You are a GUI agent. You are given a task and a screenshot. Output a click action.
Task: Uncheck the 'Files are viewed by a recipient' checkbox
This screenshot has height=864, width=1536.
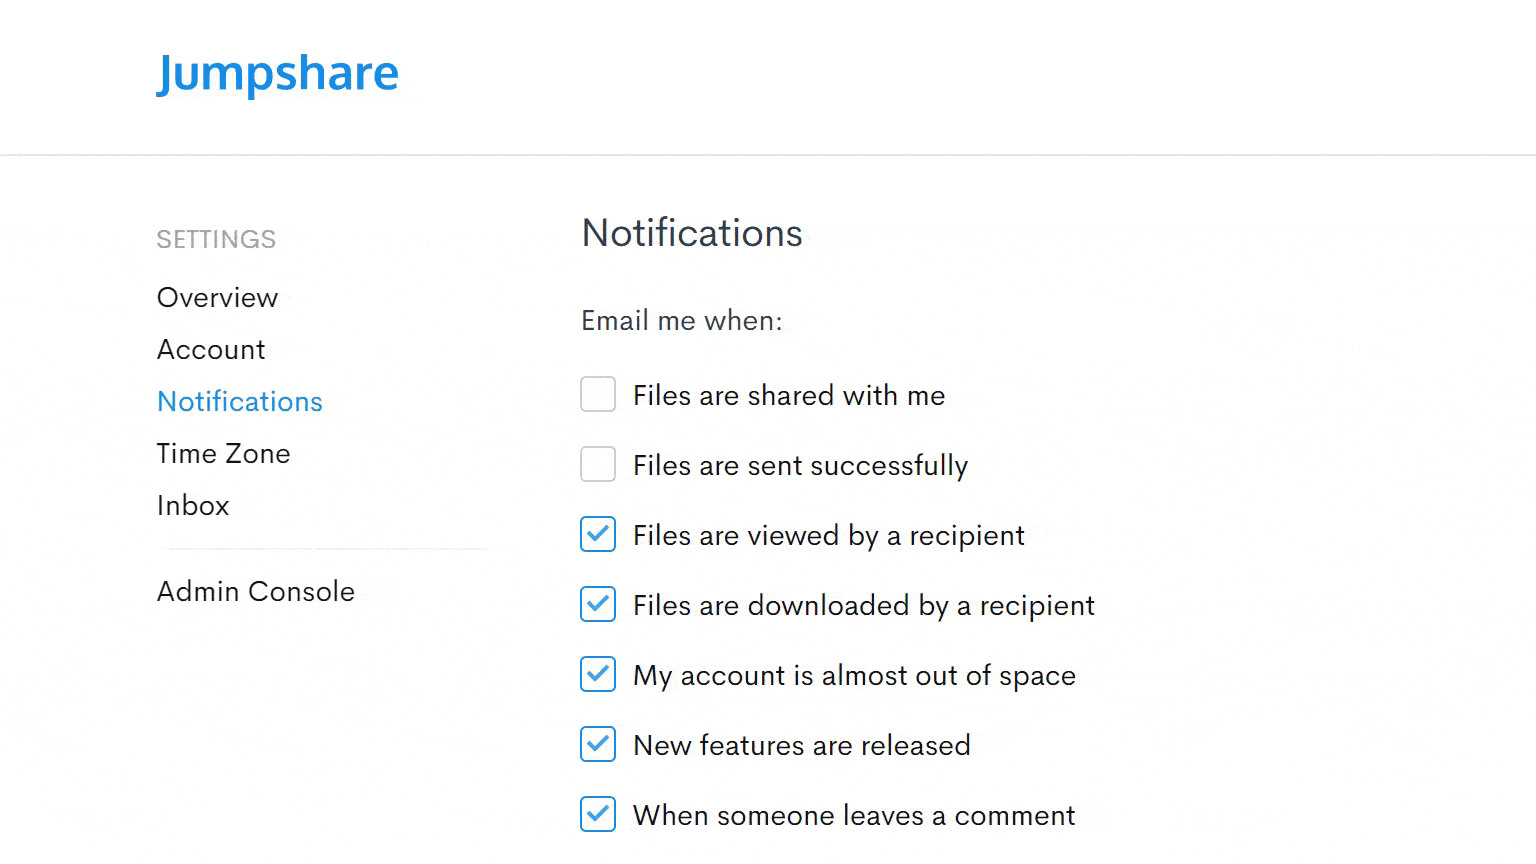[598, 535]
